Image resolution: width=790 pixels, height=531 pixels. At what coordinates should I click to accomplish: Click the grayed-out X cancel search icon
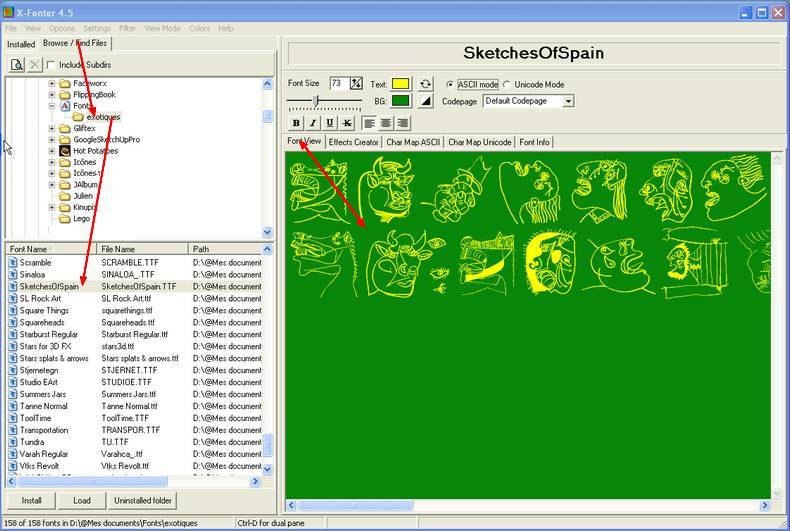pyautogui.click(x=34, y=64)
